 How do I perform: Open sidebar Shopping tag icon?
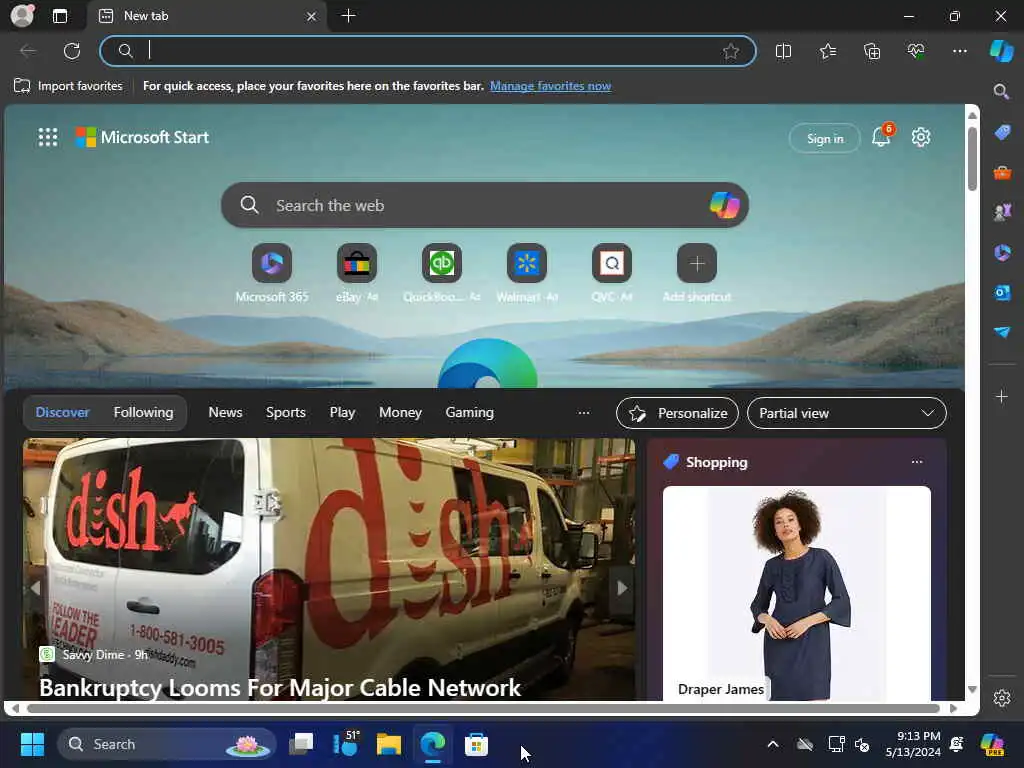(x=1002, y=133)
